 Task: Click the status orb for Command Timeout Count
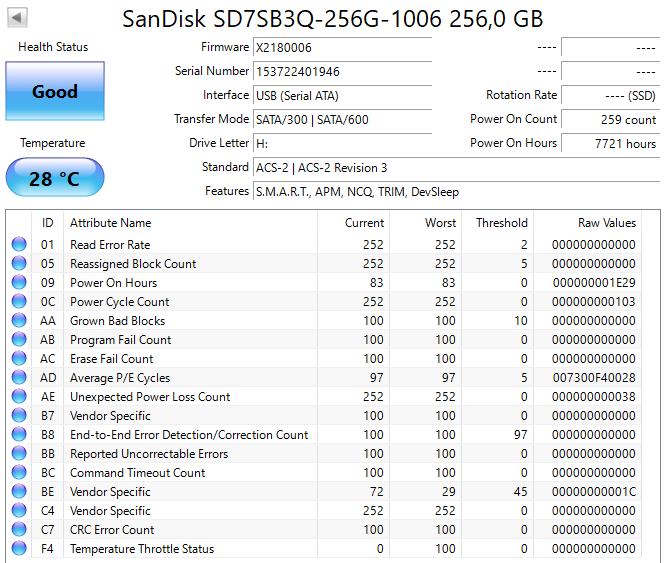click(19, 473)
